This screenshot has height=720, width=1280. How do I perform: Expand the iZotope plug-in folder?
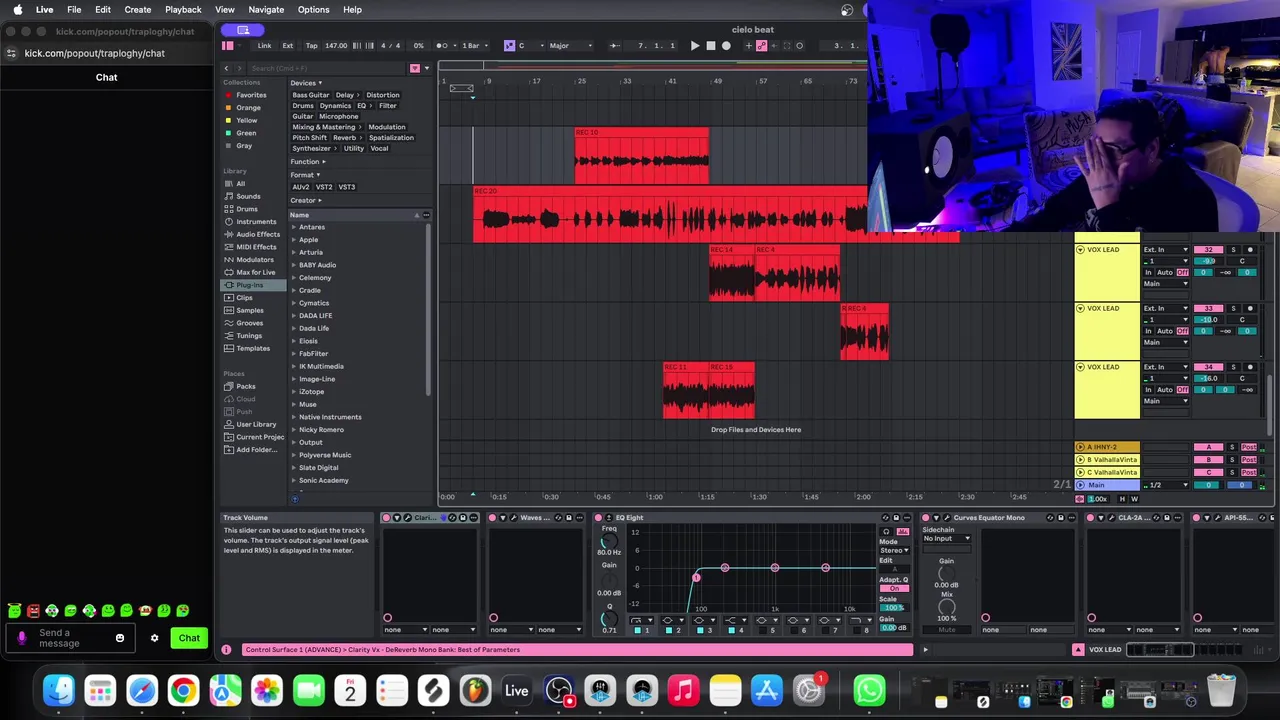tap(294, 391)
